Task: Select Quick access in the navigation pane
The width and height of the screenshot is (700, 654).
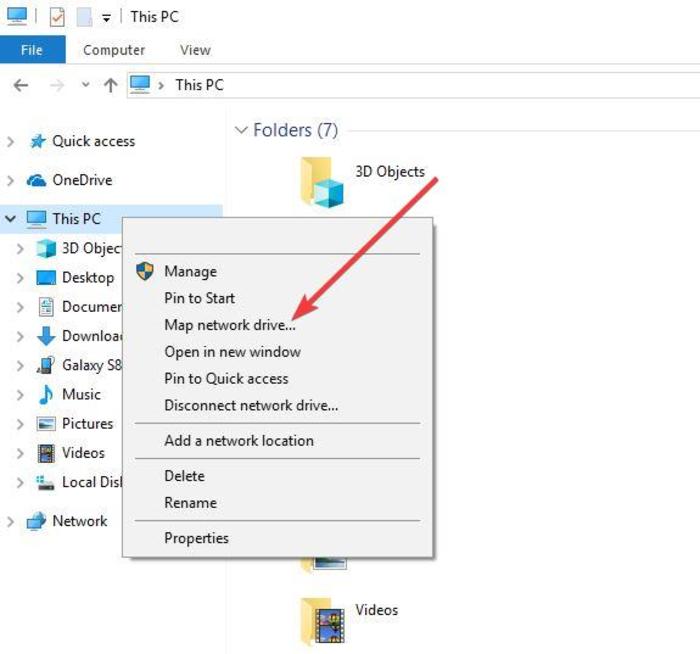Action: [x=93, y=142]
